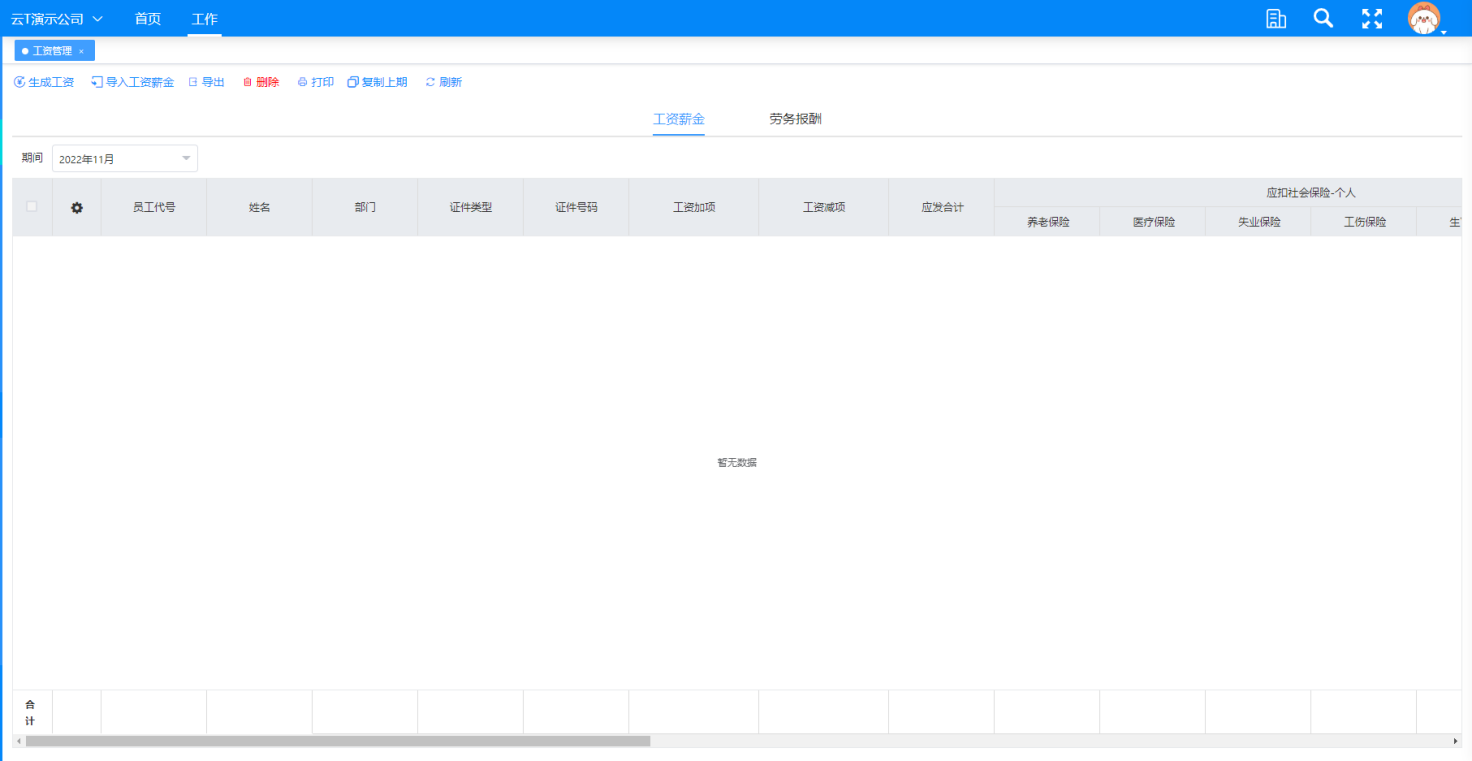Screen dimensions: 1472x761
Task: Click the 姓名 column header
Action: click(259, 207)
